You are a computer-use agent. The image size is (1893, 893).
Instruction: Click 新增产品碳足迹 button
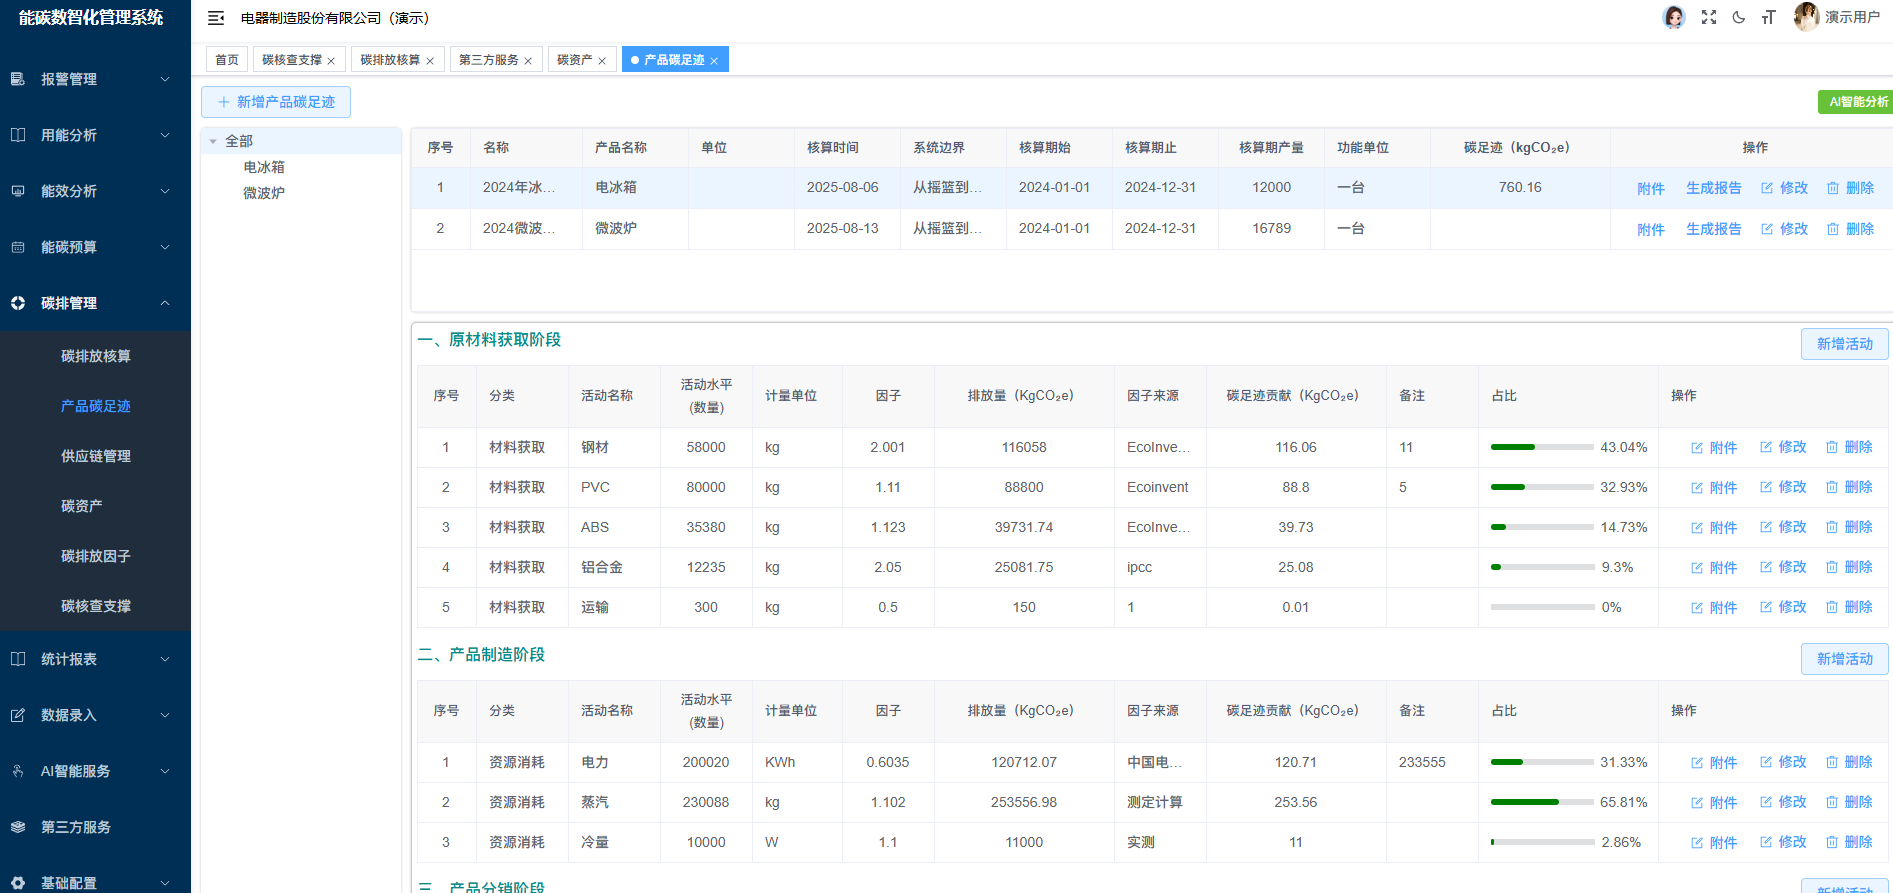(x=276, y=102)
